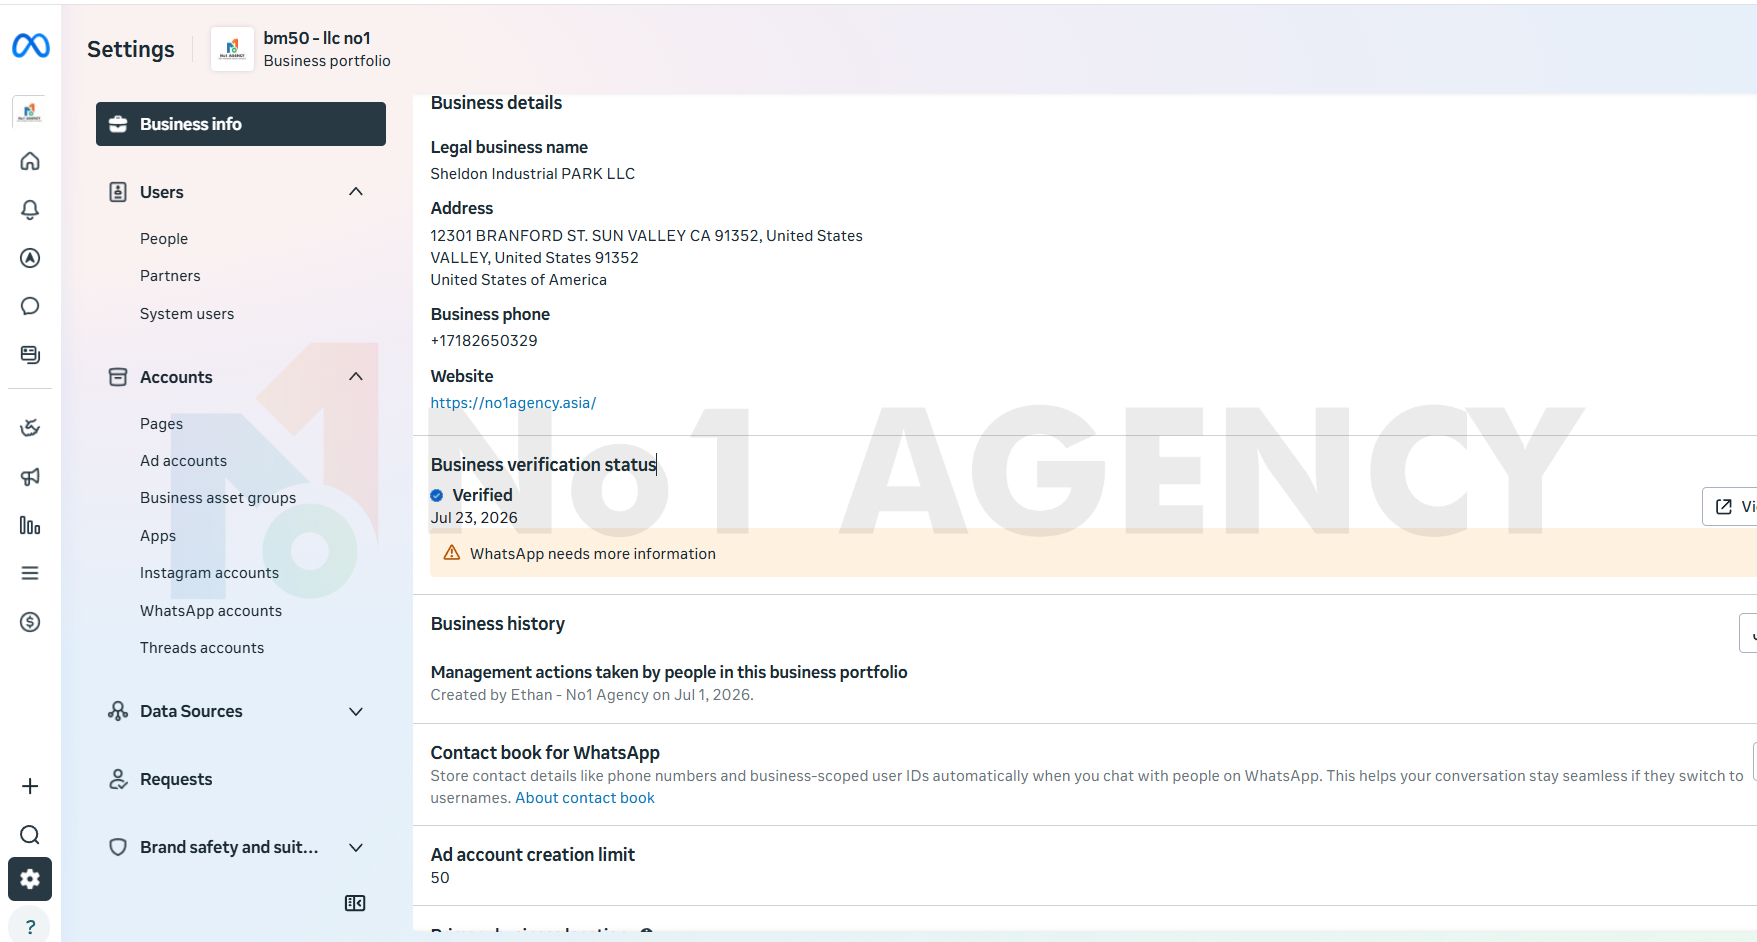Screen dimensions: 1757x942
Task: Click Created by Ethan - No1 Agency text
Action: (592, 695)
